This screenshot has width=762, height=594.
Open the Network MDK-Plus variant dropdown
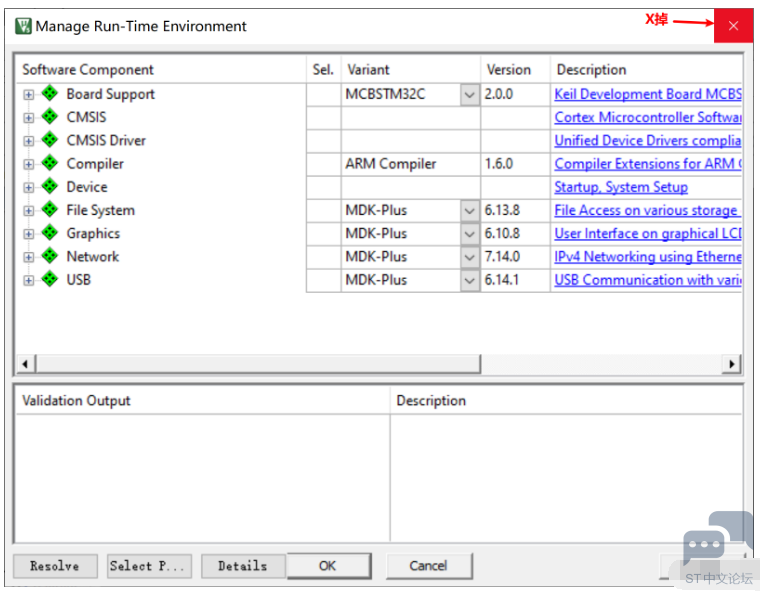[469, 257]
